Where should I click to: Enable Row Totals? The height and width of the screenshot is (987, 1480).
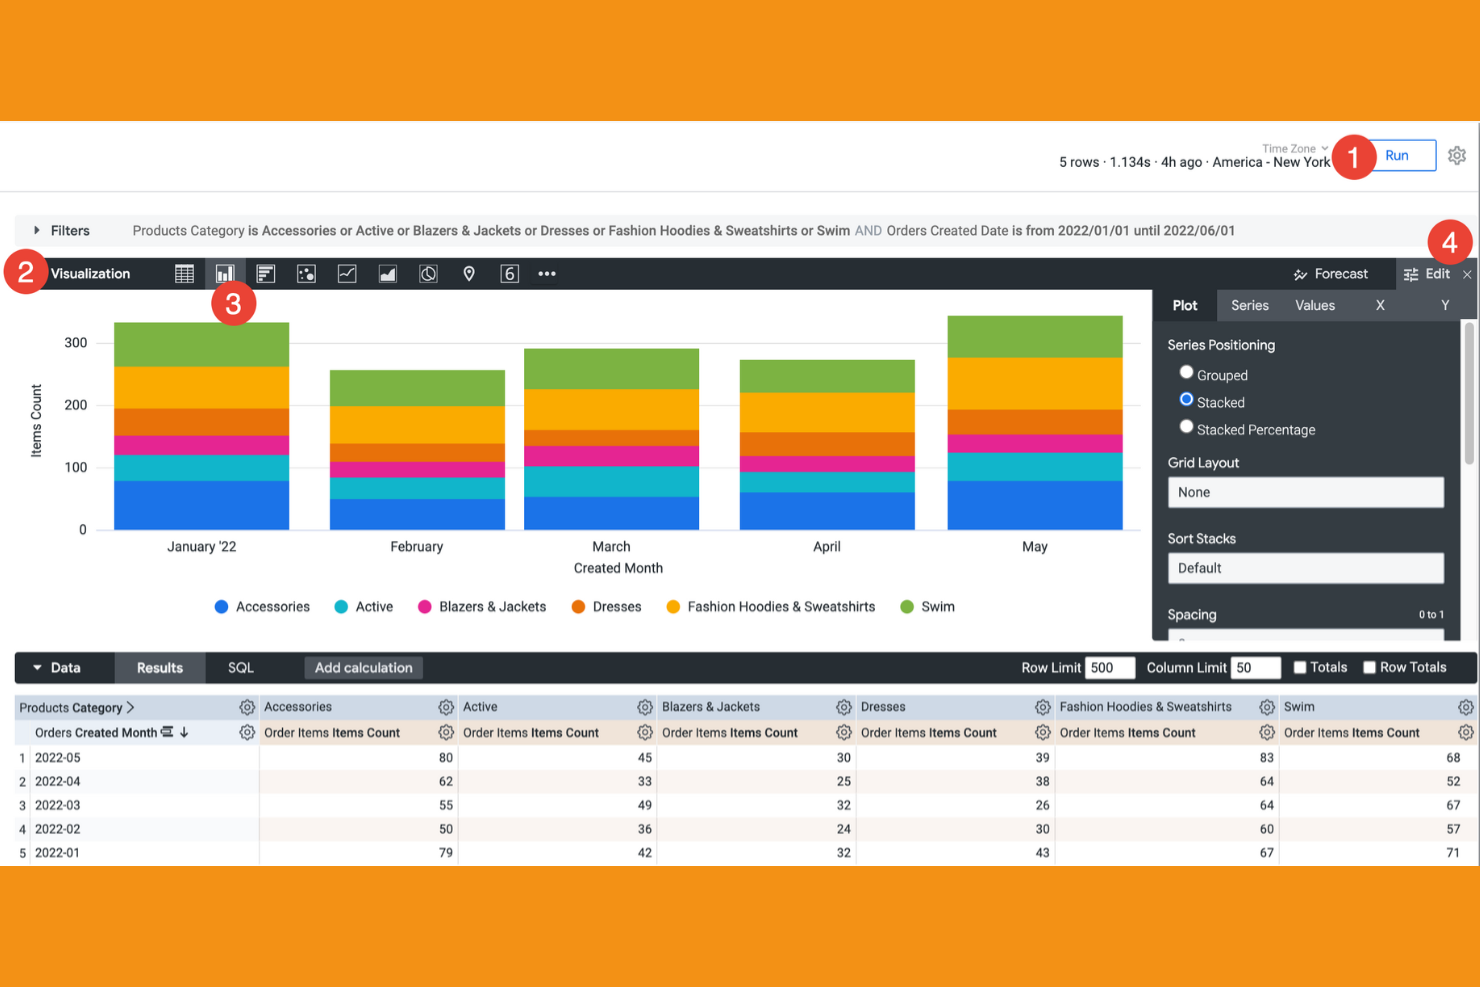click(x=1369, y=667)
